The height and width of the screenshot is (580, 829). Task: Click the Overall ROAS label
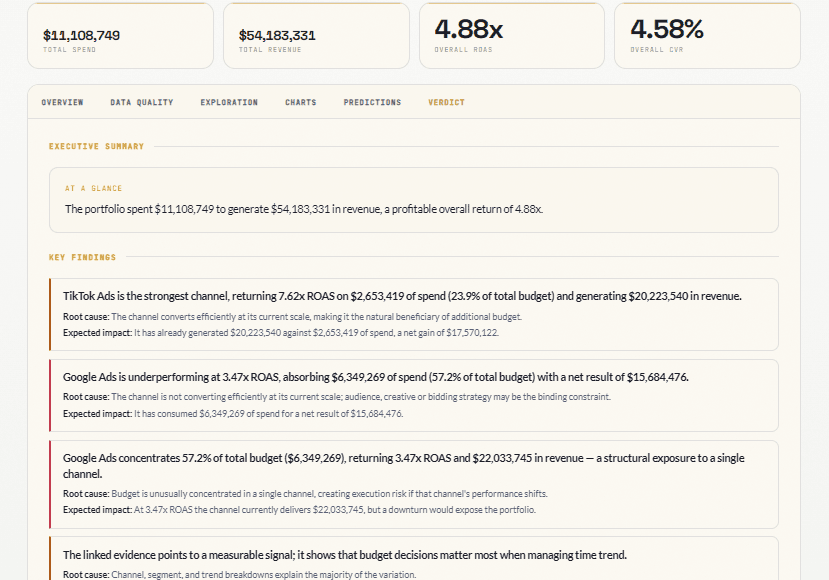click(x=463, y=50)
